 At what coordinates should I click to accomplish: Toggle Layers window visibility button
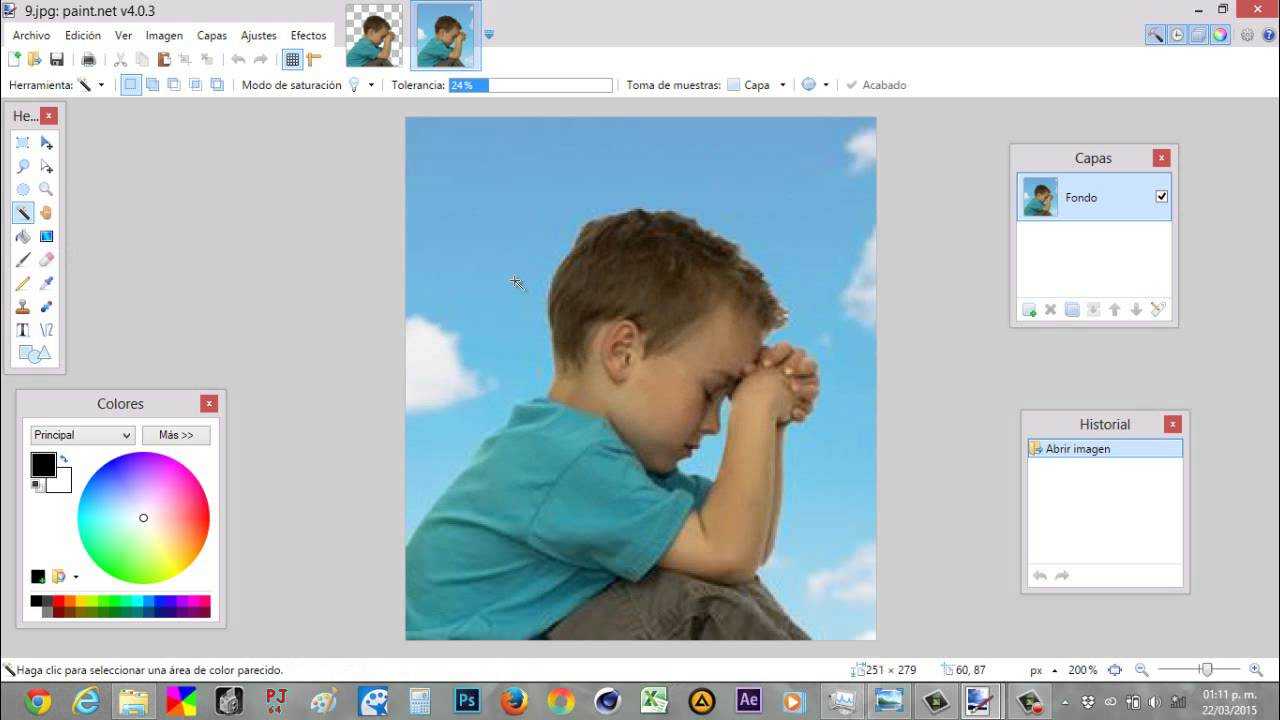[x=1198, y=35]
